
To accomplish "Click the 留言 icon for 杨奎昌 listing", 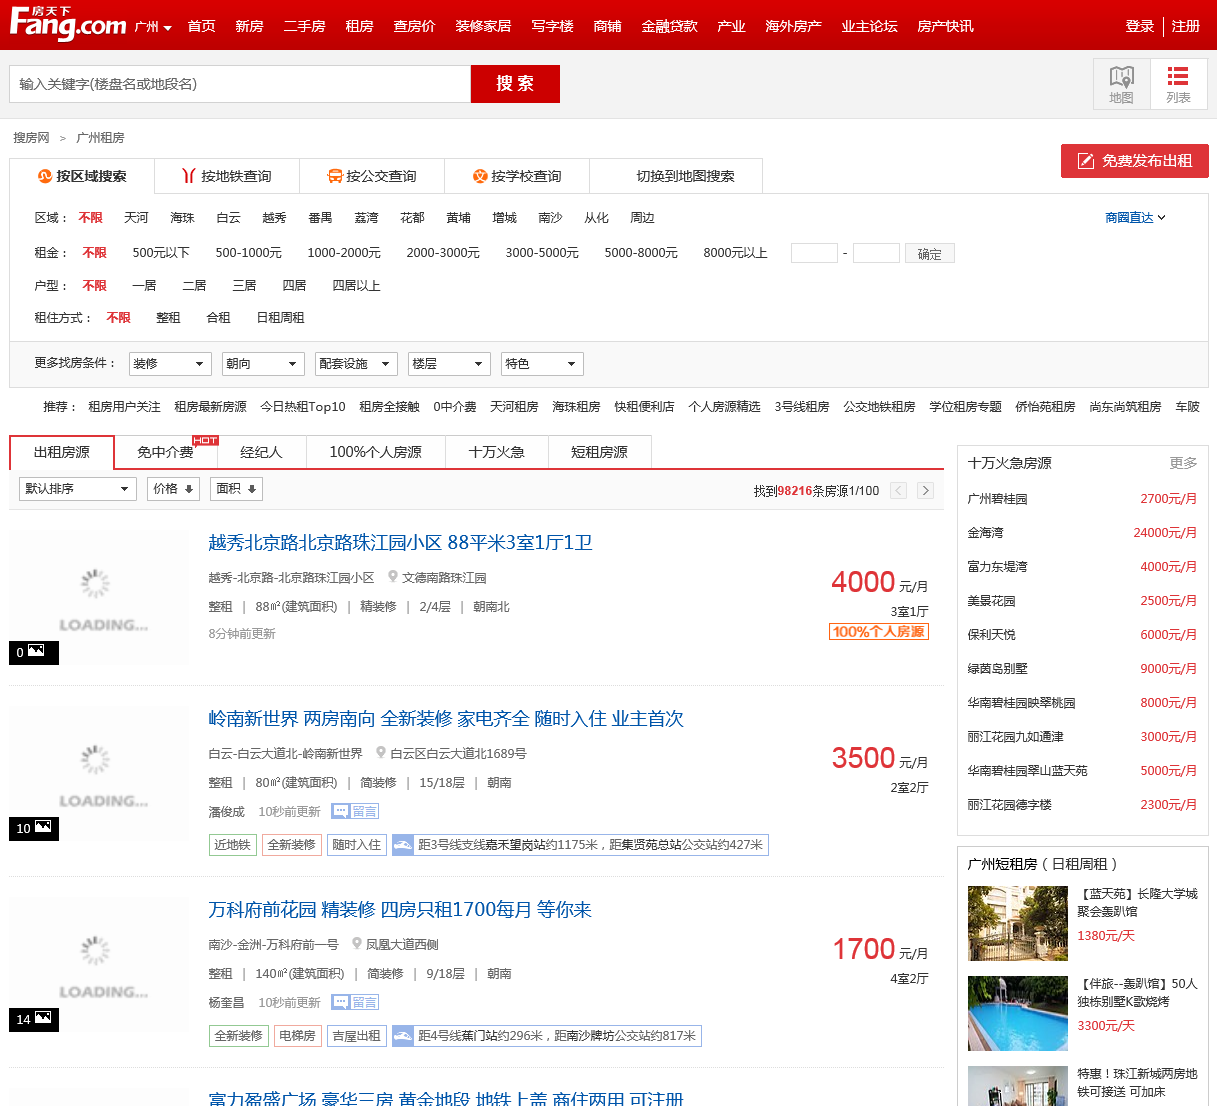I will pyautogui.click(x=355, y=1003).
